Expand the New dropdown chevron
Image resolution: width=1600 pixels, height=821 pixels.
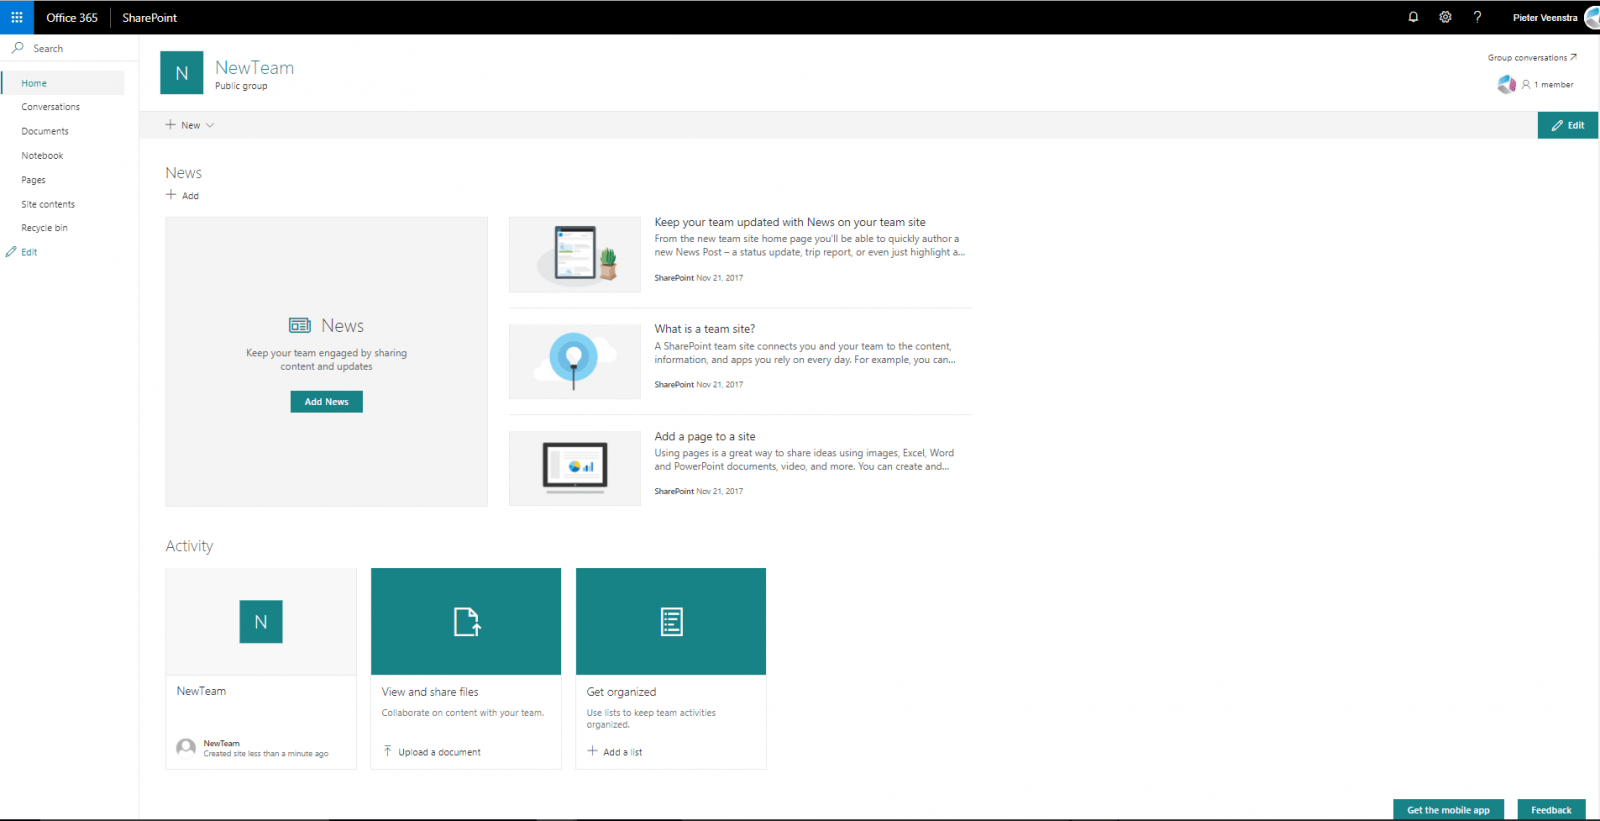click(x=210, y=125)
